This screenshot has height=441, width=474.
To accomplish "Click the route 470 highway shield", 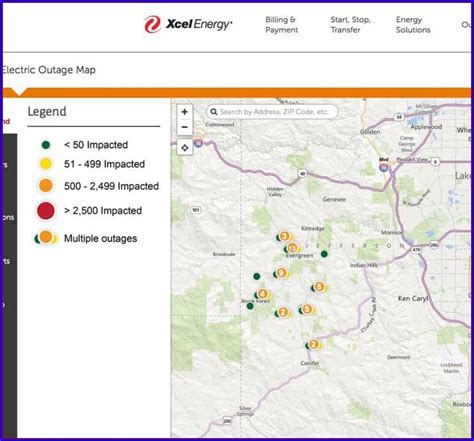I will [x=416, y=250].
